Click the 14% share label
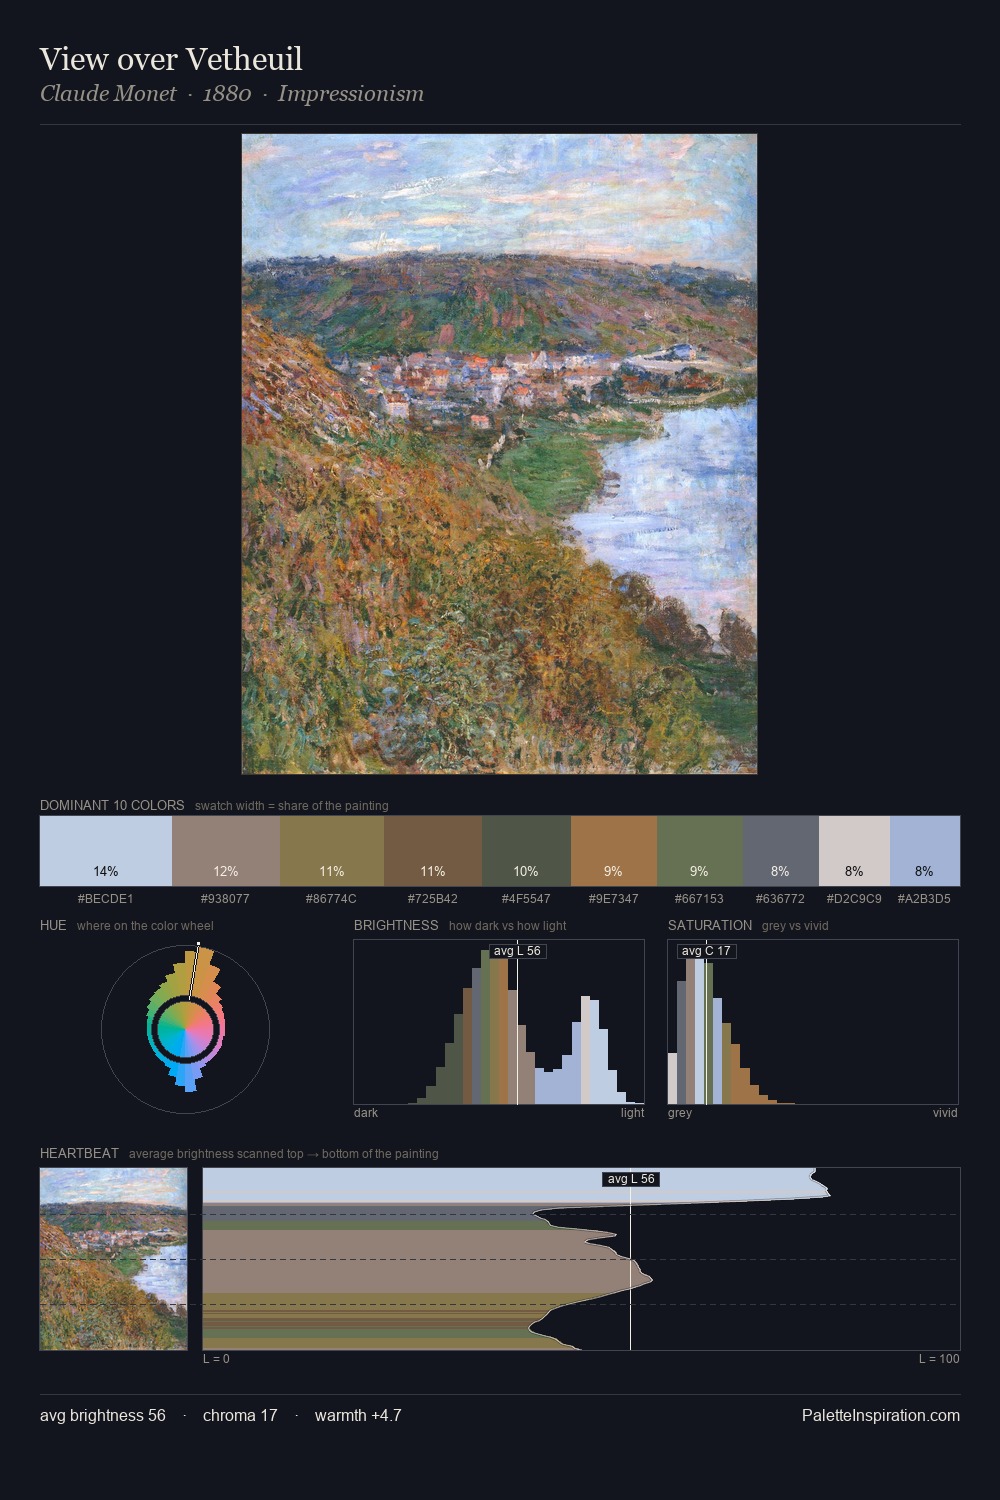Screen dimensions: 1000x1500 [x=106, y=872]
